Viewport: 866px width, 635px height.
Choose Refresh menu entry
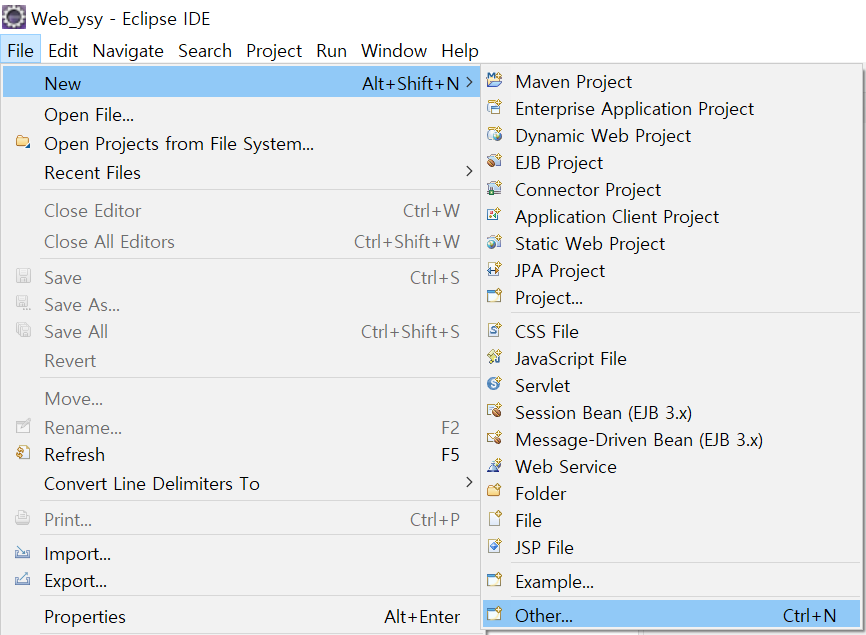242,454
